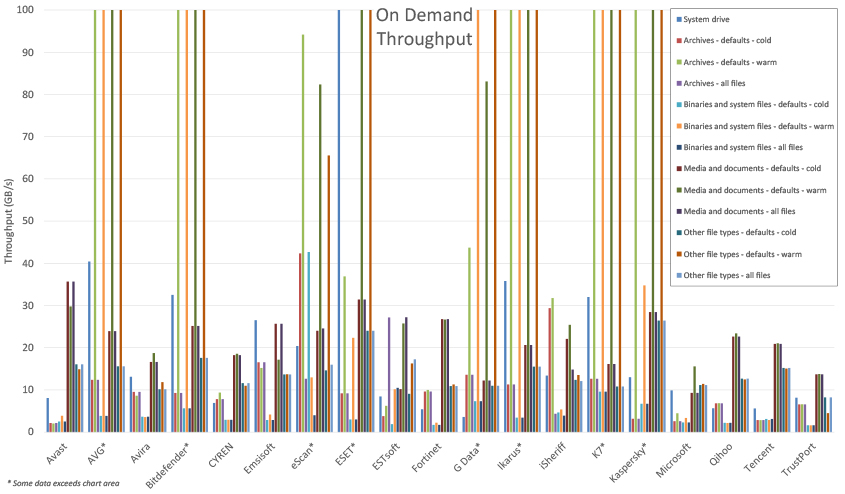Click the iSheriff axis label
845x494 pixels.
pos(552,456)
